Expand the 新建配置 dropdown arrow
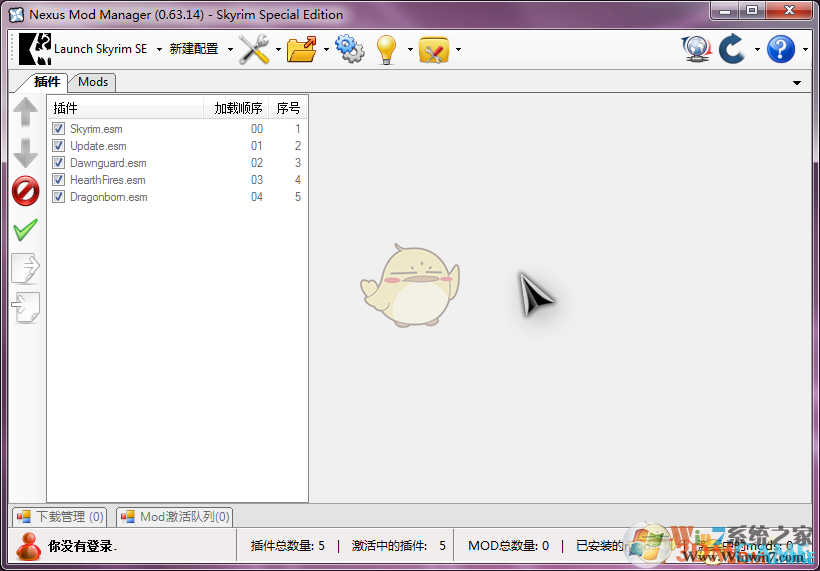820x571 pixels. point(230,50)
